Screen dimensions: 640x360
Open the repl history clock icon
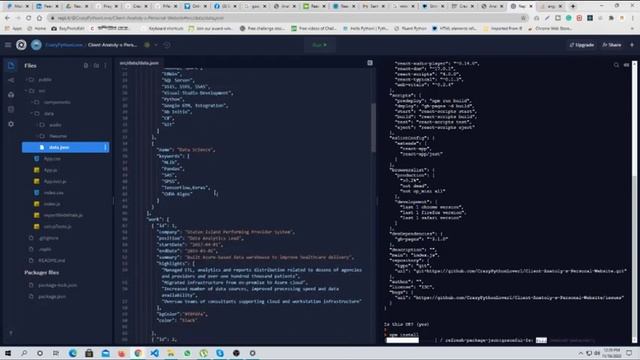(x=167, y=45)
